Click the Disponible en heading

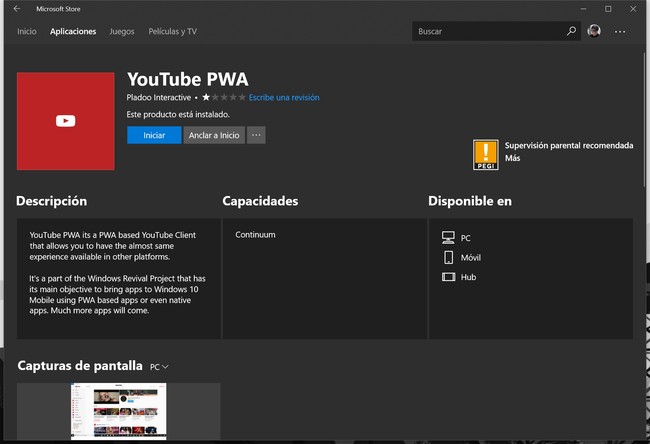pyautogui.click(x=470, y=201)
